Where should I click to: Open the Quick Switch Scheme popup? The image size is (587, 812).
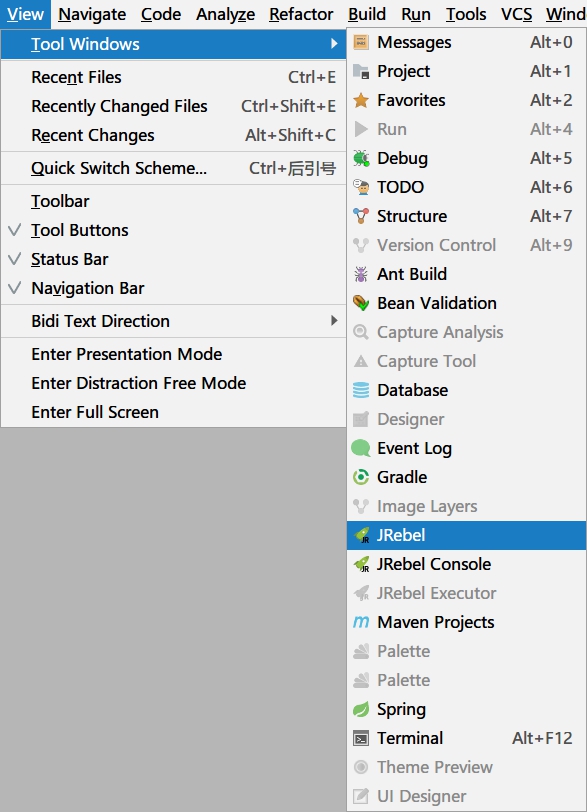click(x=173, y=168)
